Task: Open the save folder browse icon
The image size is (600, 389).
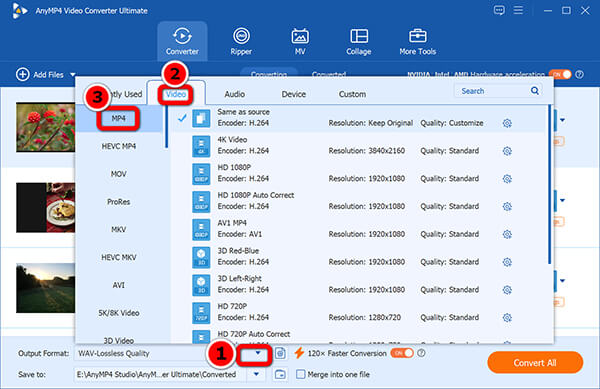Action: 280,374
